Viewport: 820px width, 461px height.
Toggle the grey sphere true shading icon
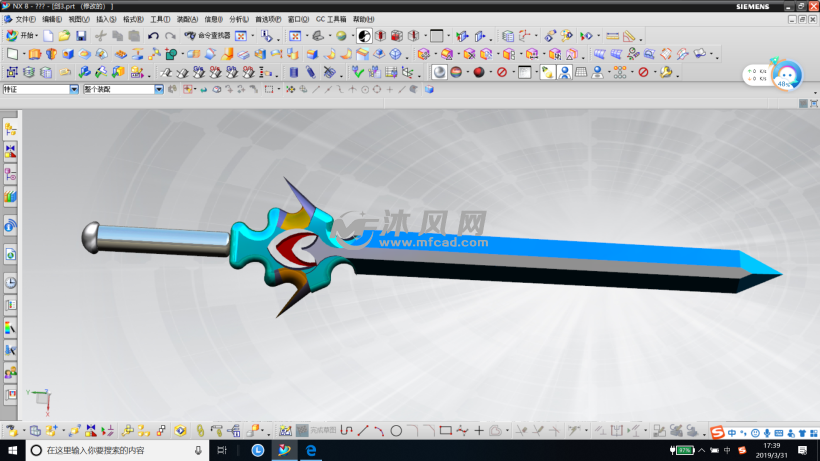coord(439,72)
